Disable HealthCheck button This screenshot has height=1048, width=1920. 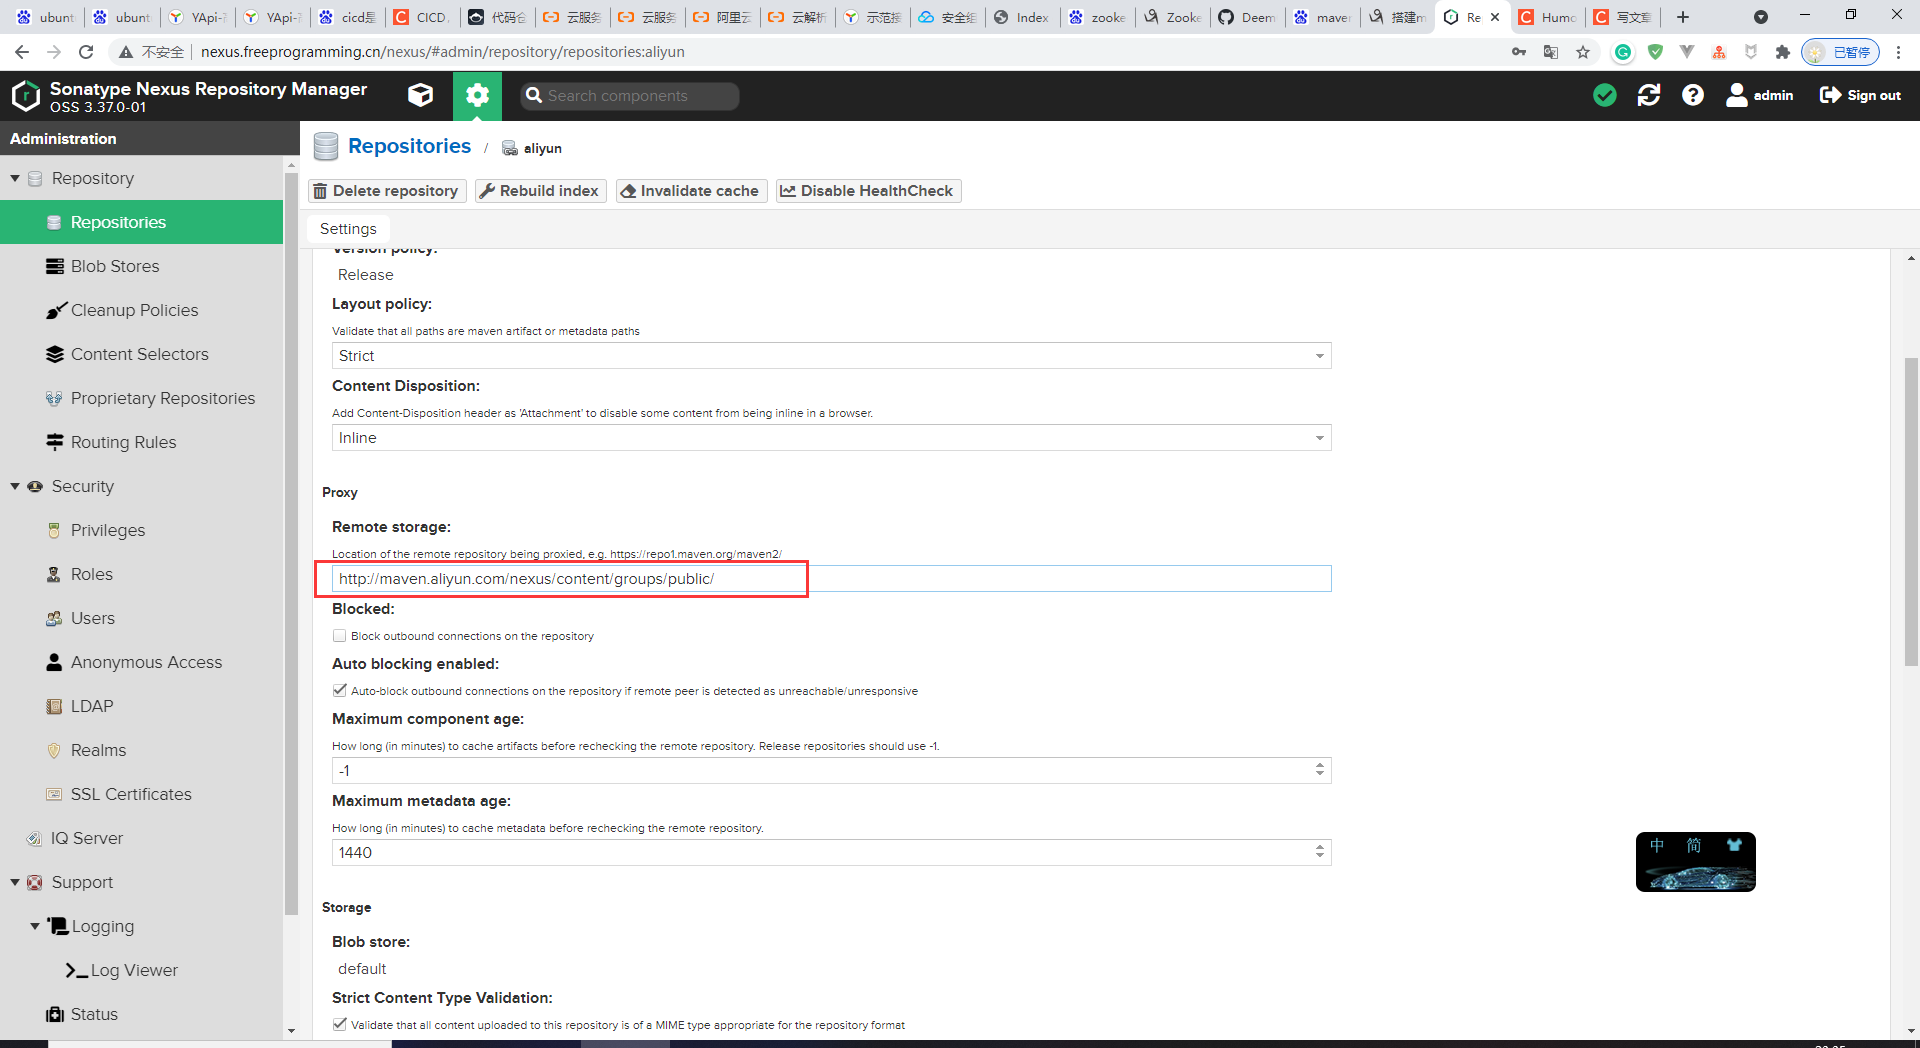(868, 191)
